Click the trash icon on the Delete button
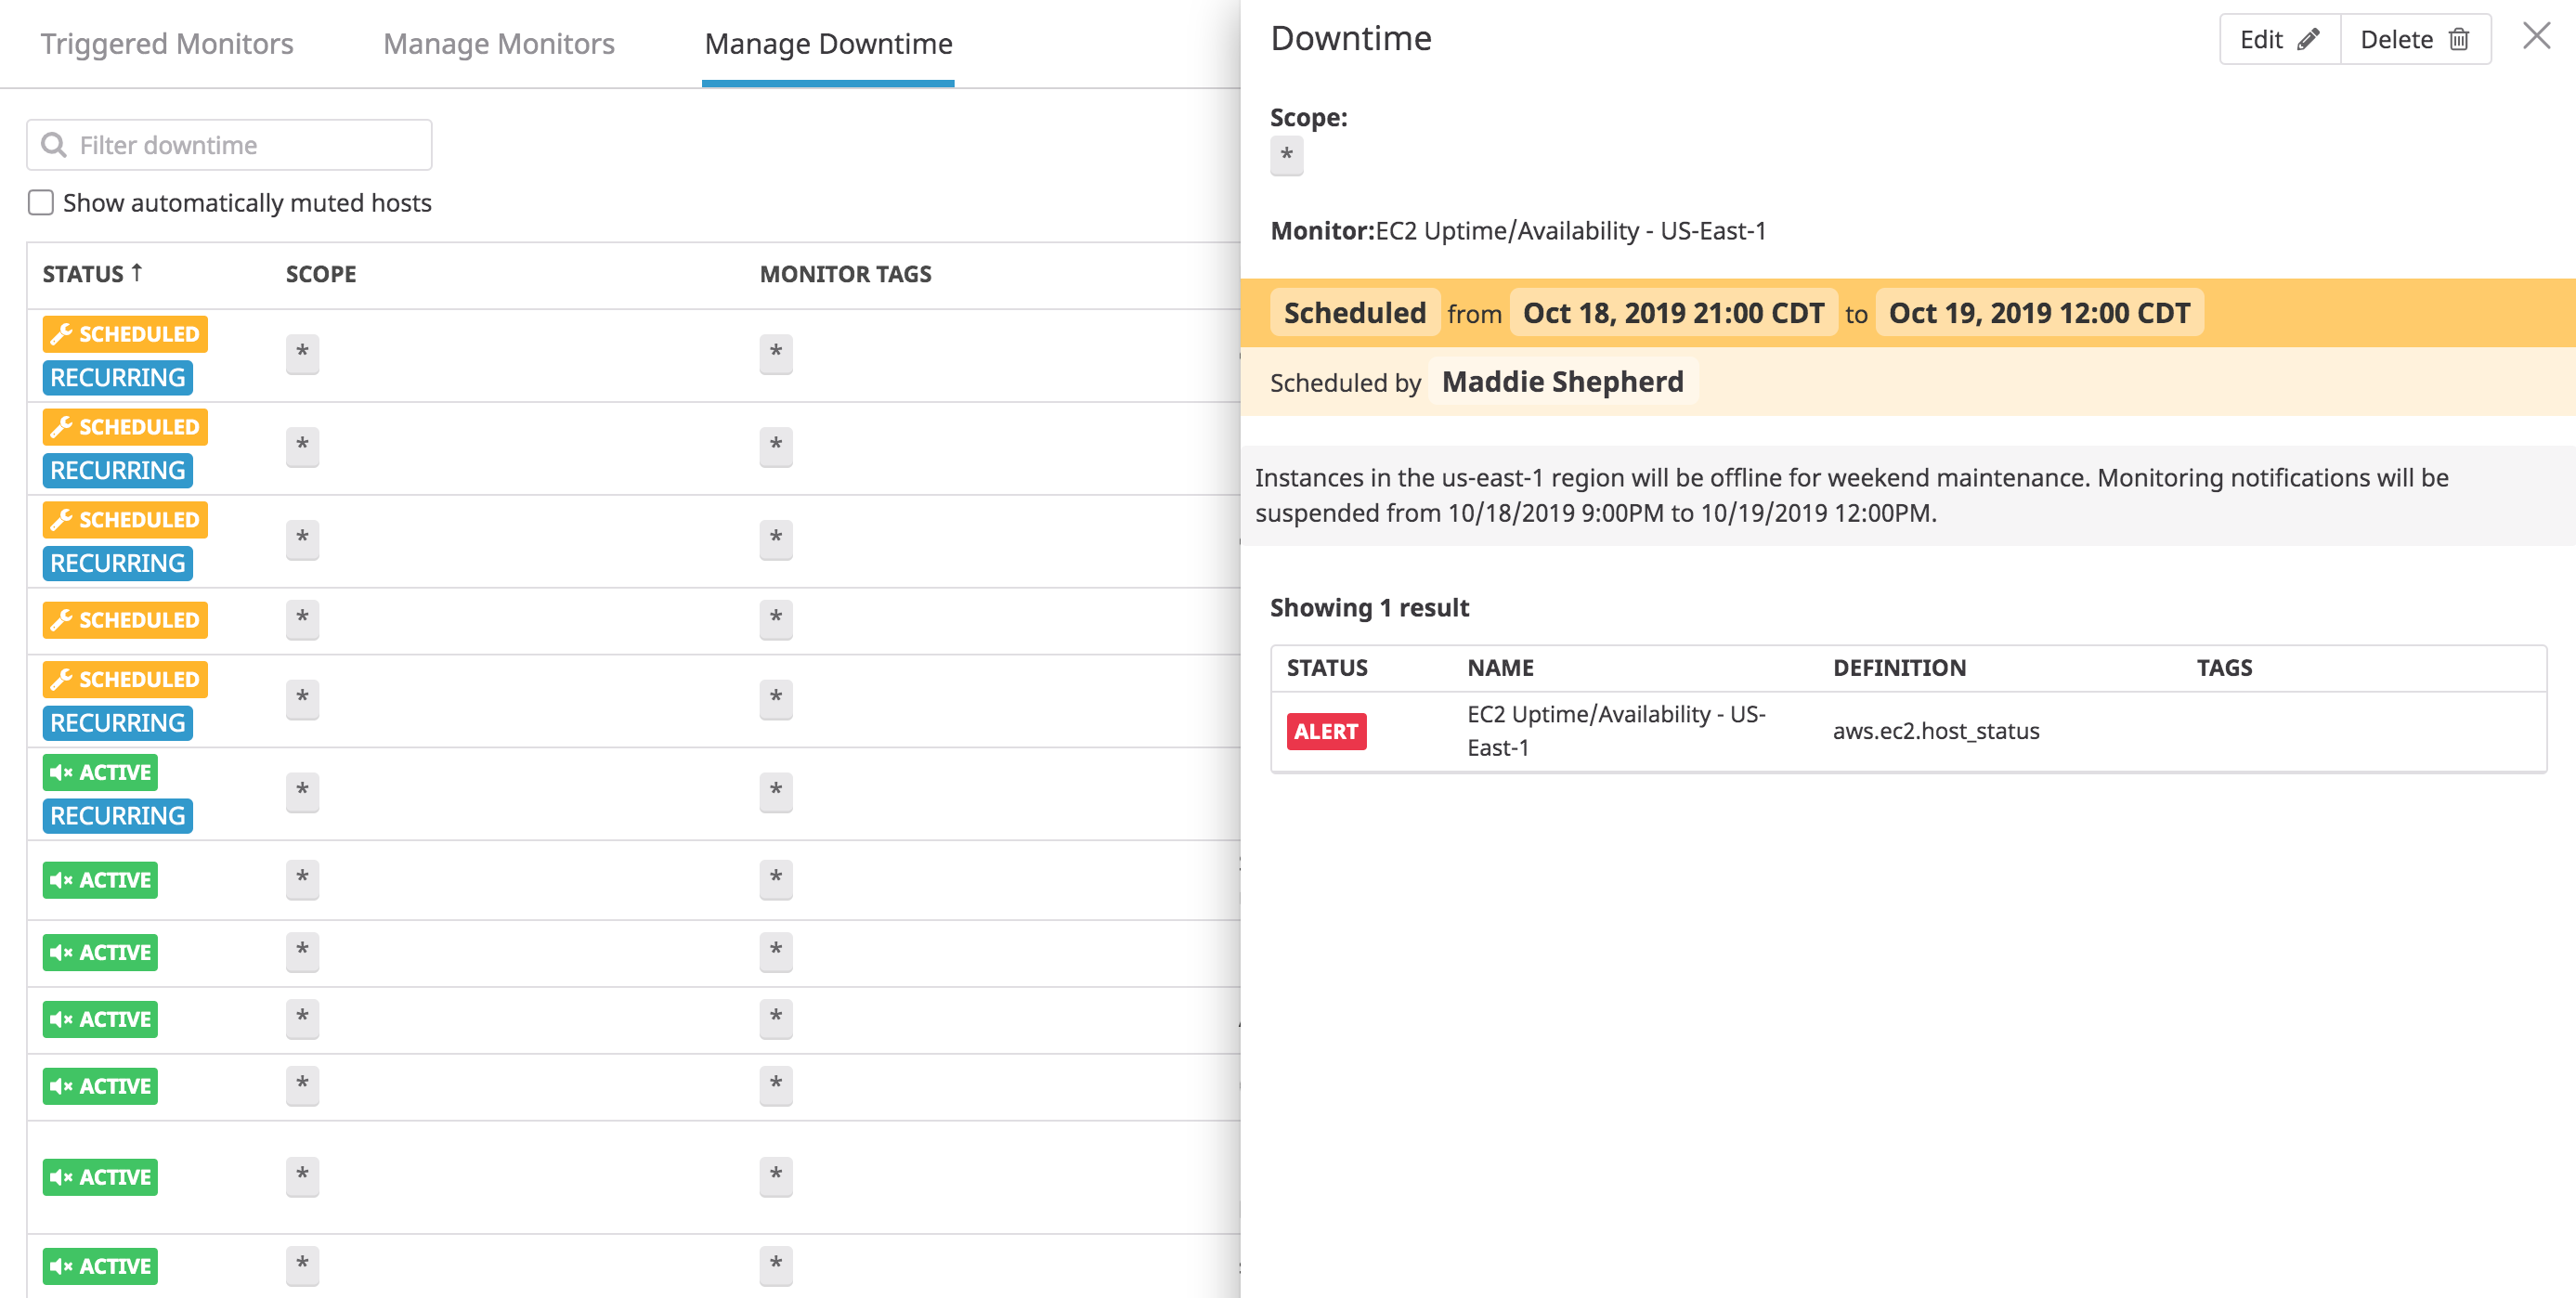2576x1298 pixels. point(2461,39)
